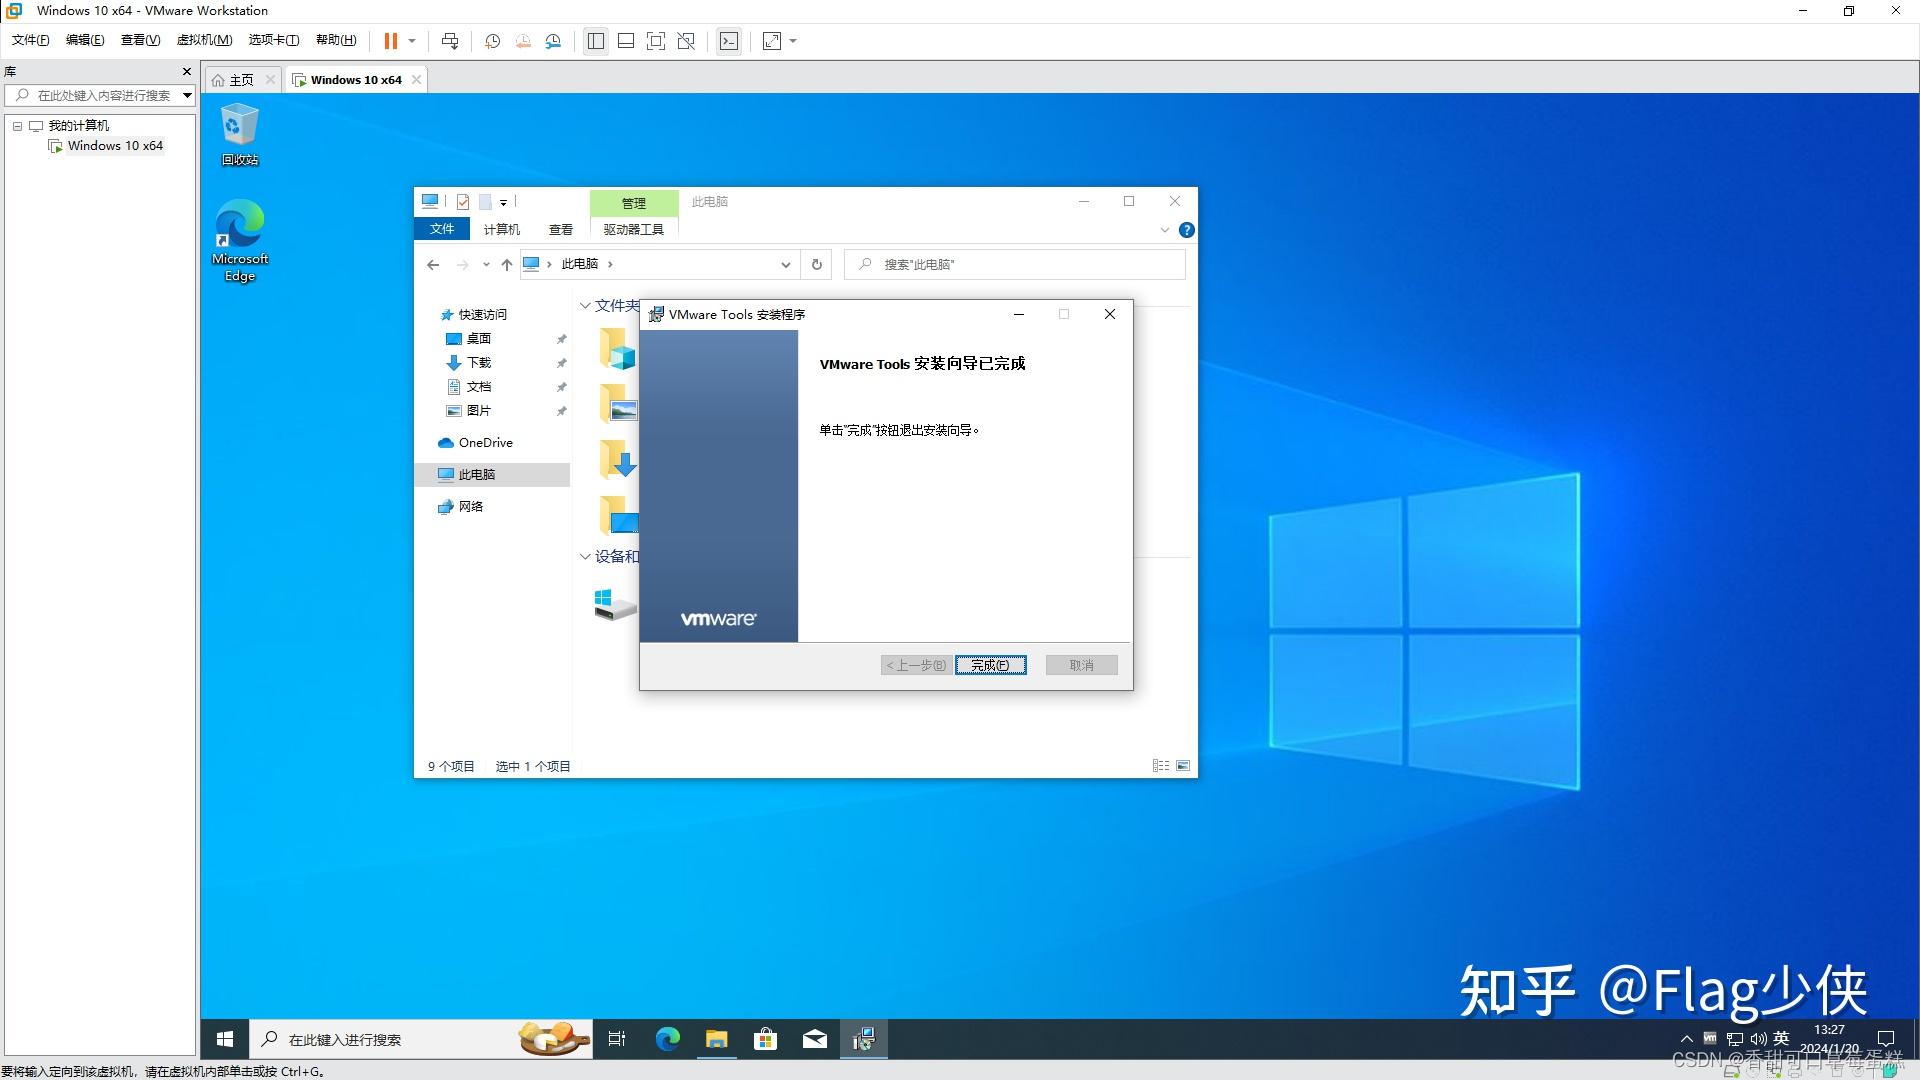The width and height of the screenshot is (1920, 1080).
Task: Open the 虚拟机(M) menu
Action: pos(203,40)
